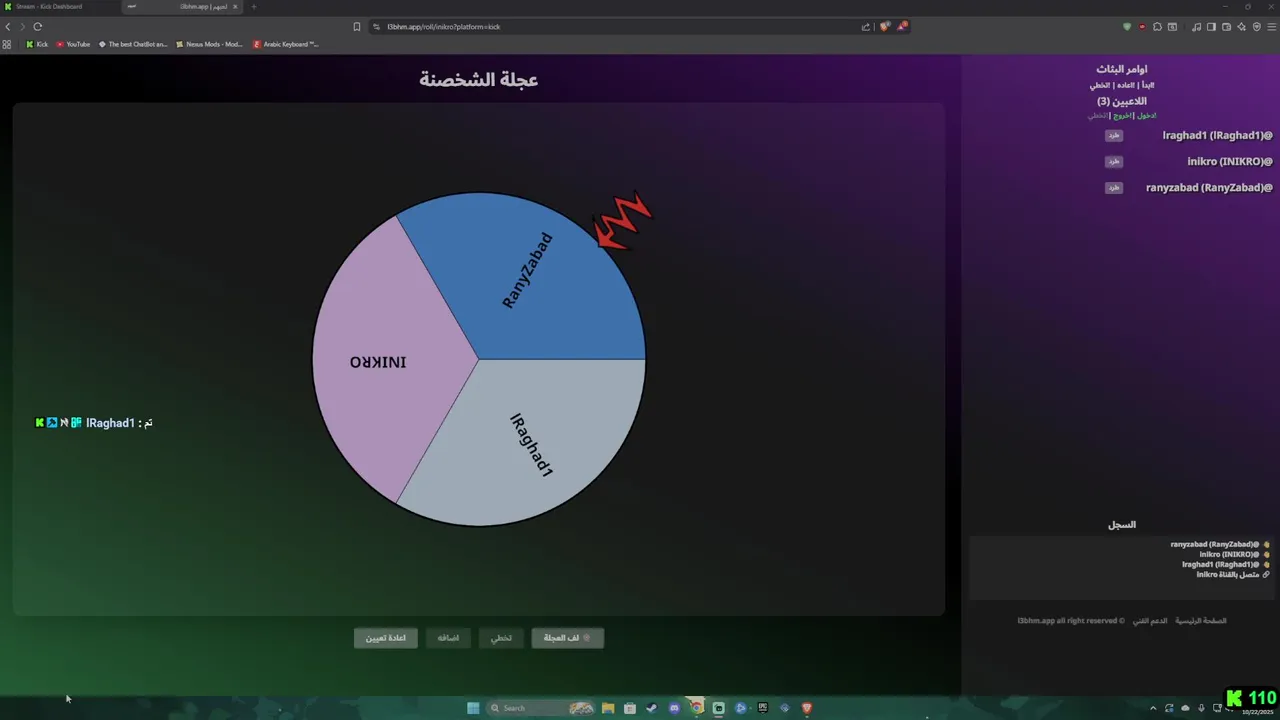Click the OneDrive cloud icon in system tray
Image resolution: width=1280 pixels, height=720 pixels.
coord(1185,708)
